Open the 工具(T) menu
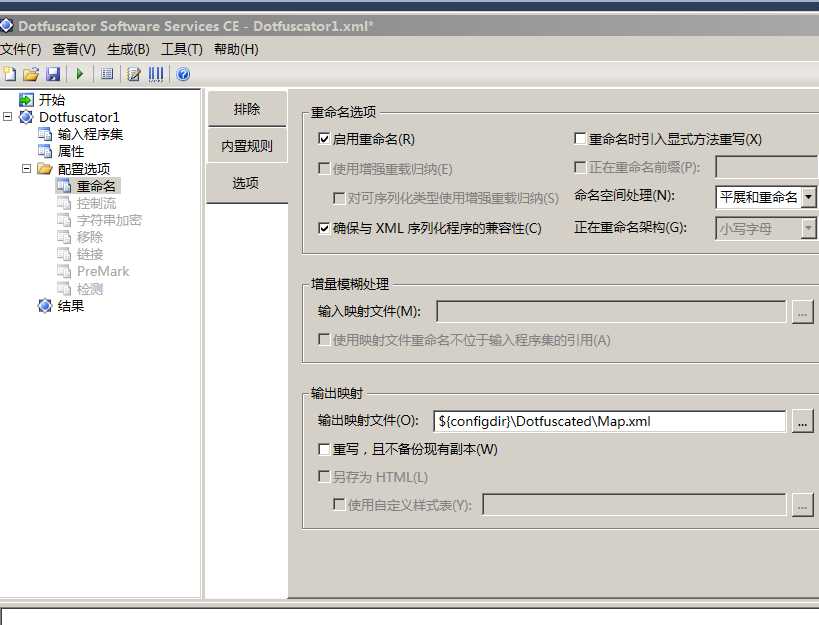819x625 pixels. 182,49
